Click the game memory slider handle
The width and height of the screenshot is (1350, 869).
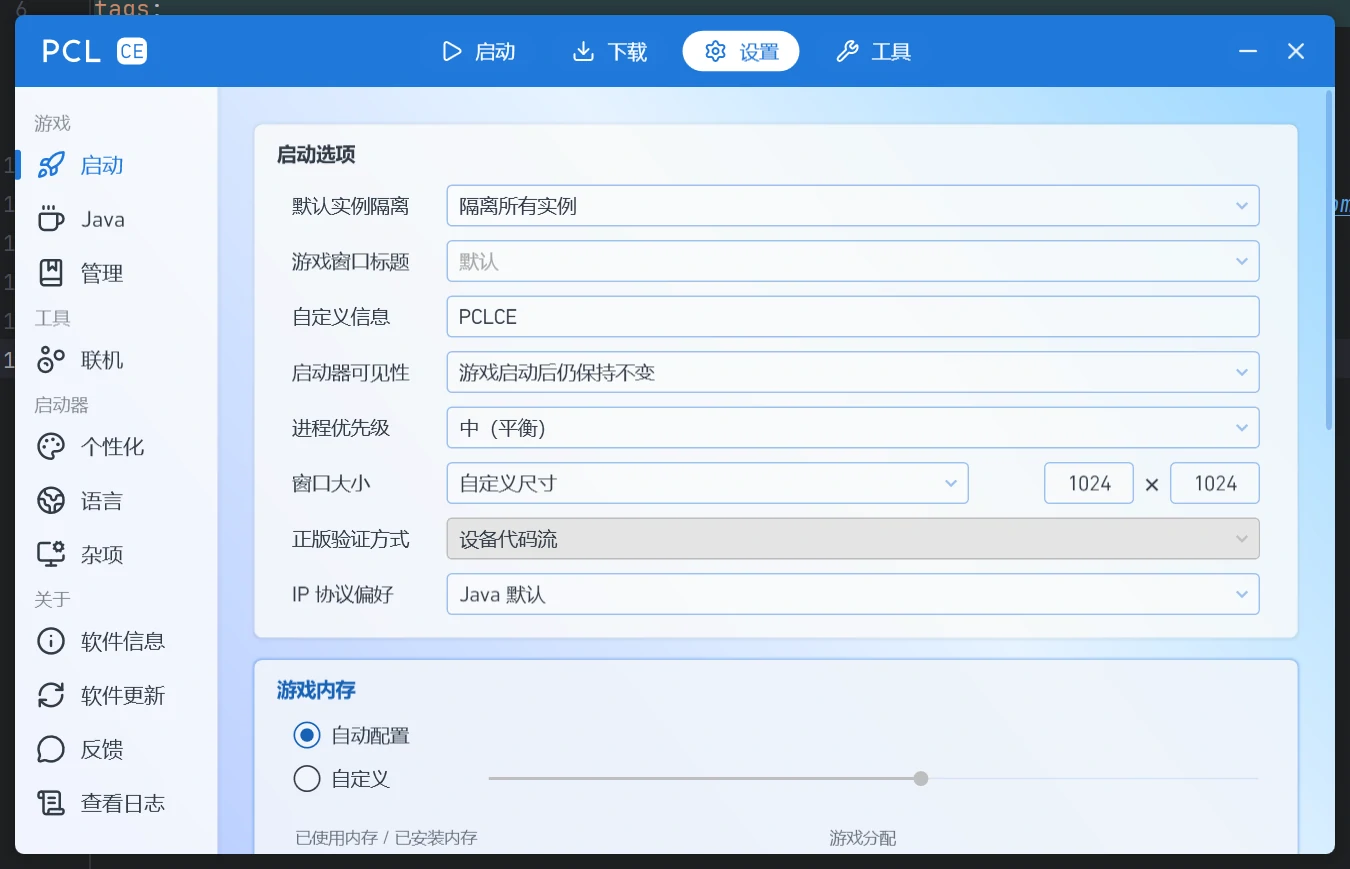(x=921, y=778)
